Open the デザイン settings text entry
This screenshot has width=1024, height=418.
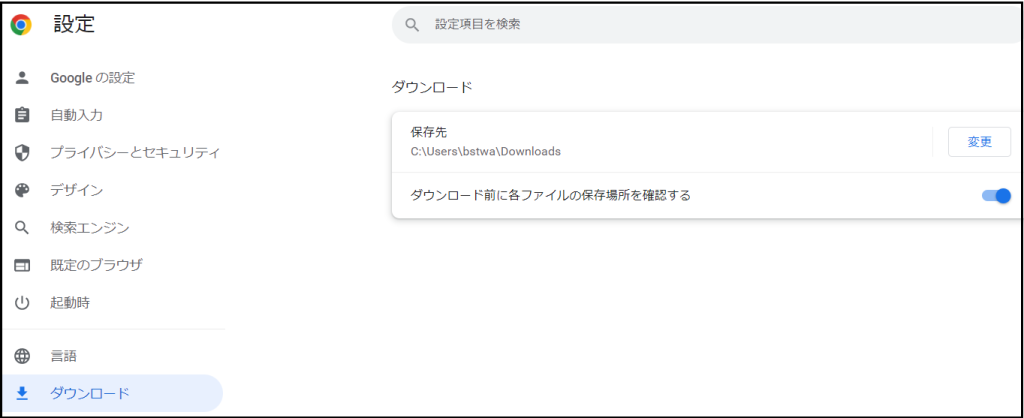click(77, 190)
